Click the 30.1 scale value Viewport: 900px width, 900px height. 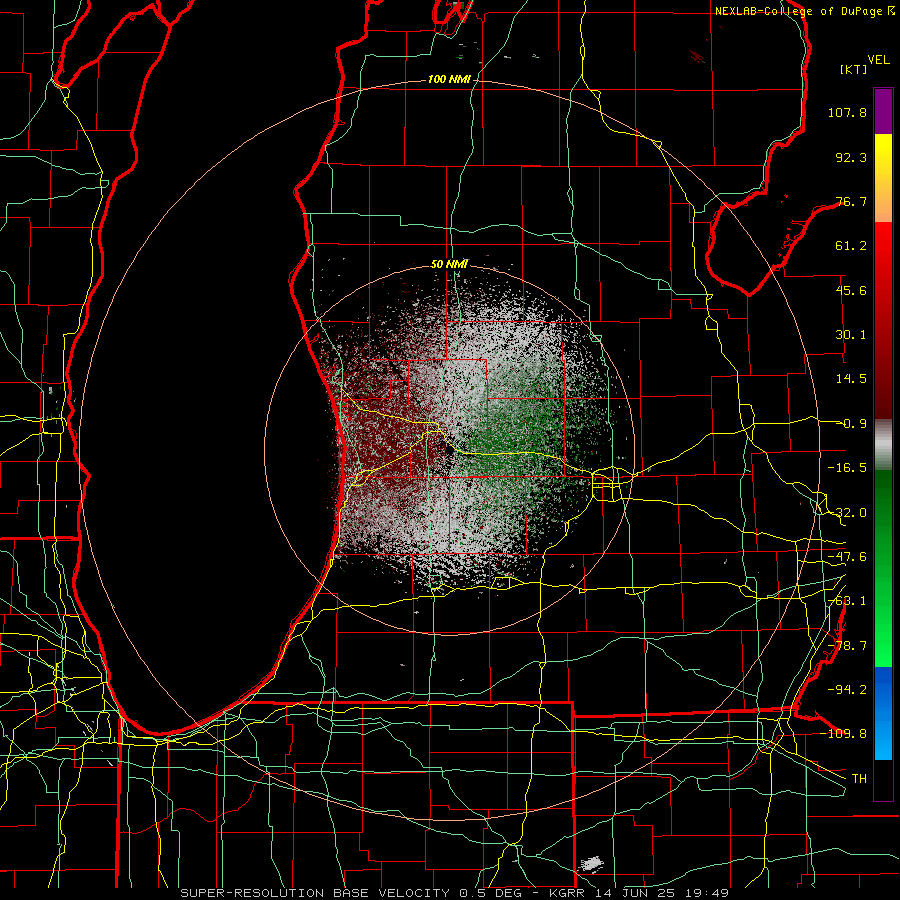coord(851,335)
